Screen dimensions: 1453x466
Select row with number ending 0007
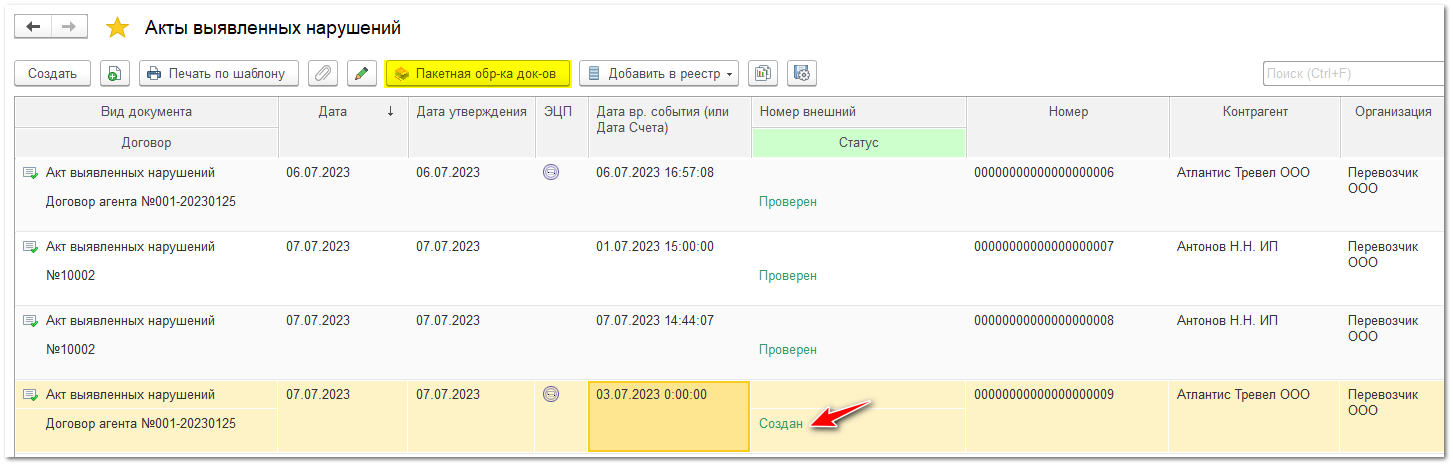(1043, 247)
